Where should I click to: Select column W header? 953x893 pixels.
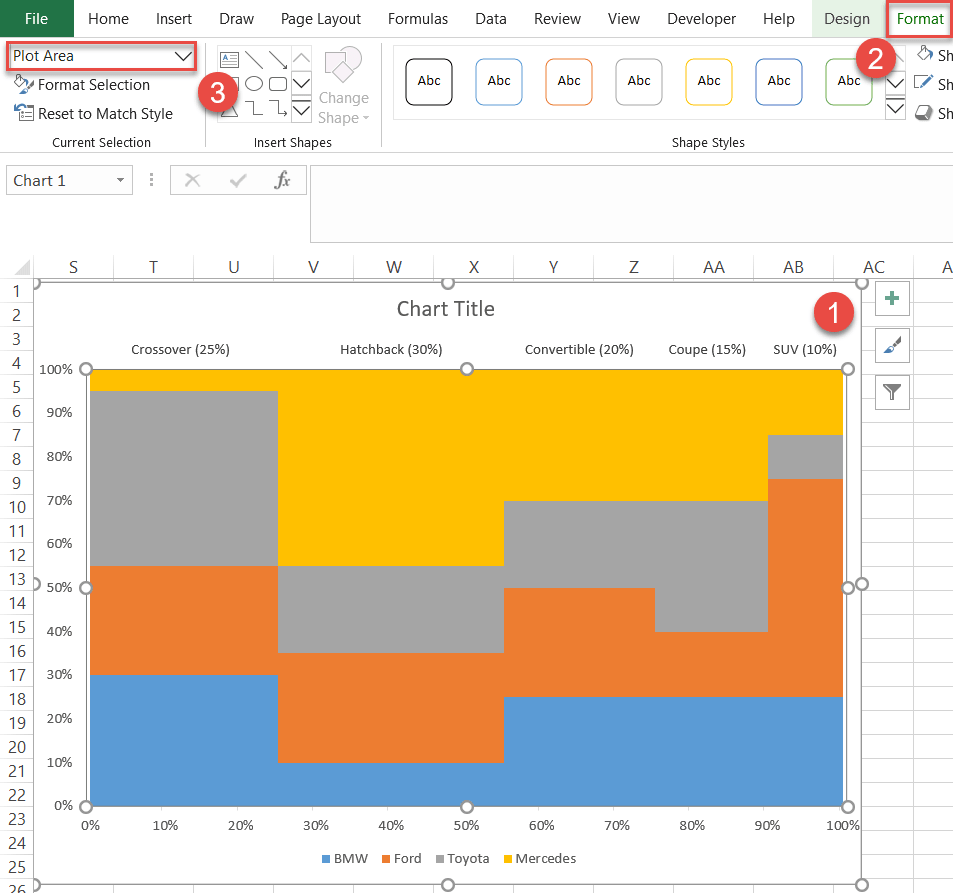(x=394, y=267)
